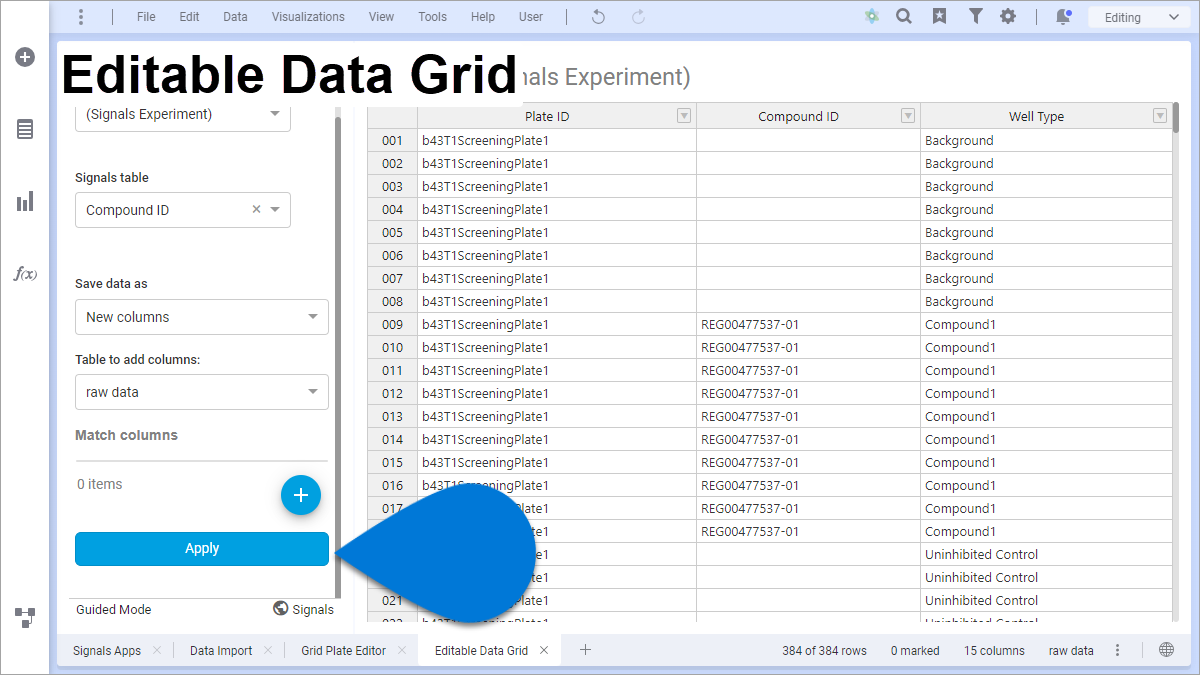
Task: Close the Grid Plate Editor tab
Action: [x=402, y=651]
